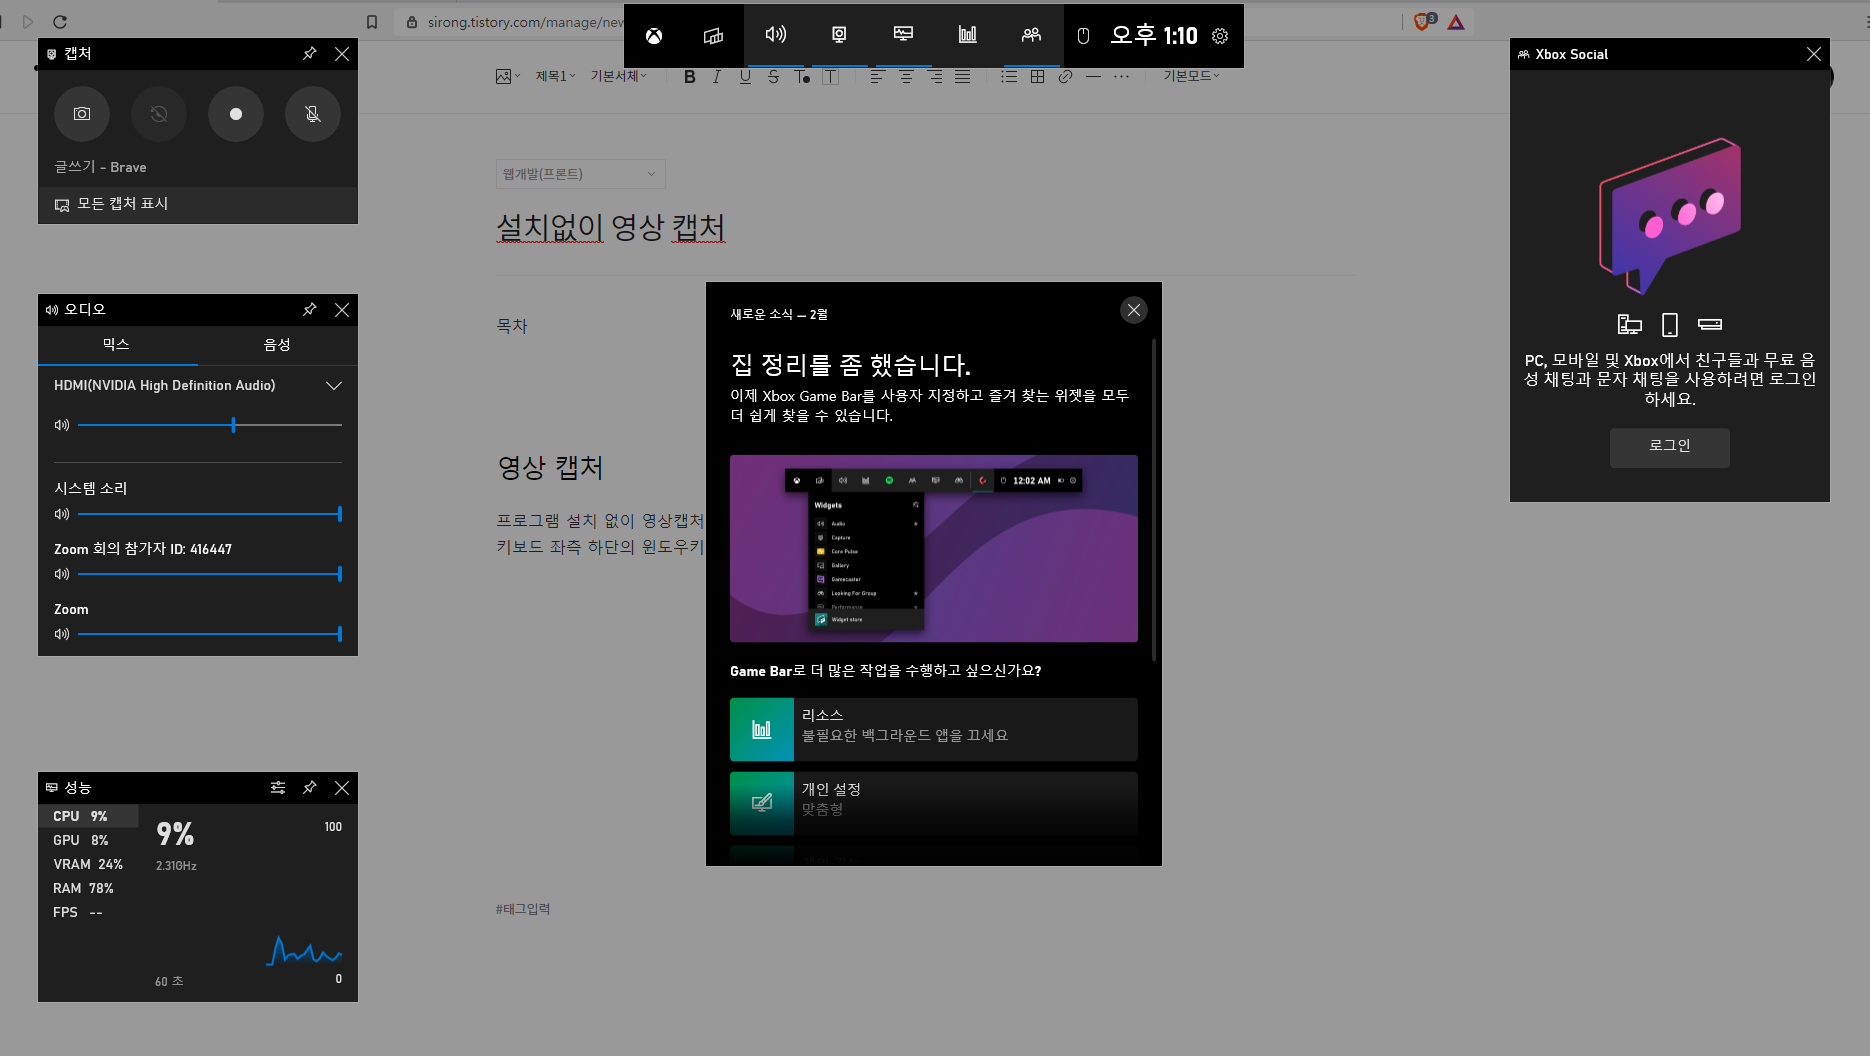The width and height of the screenshot is (1870, 1056).
Task: Insert a link in the editor
Action: point(1065,77)
